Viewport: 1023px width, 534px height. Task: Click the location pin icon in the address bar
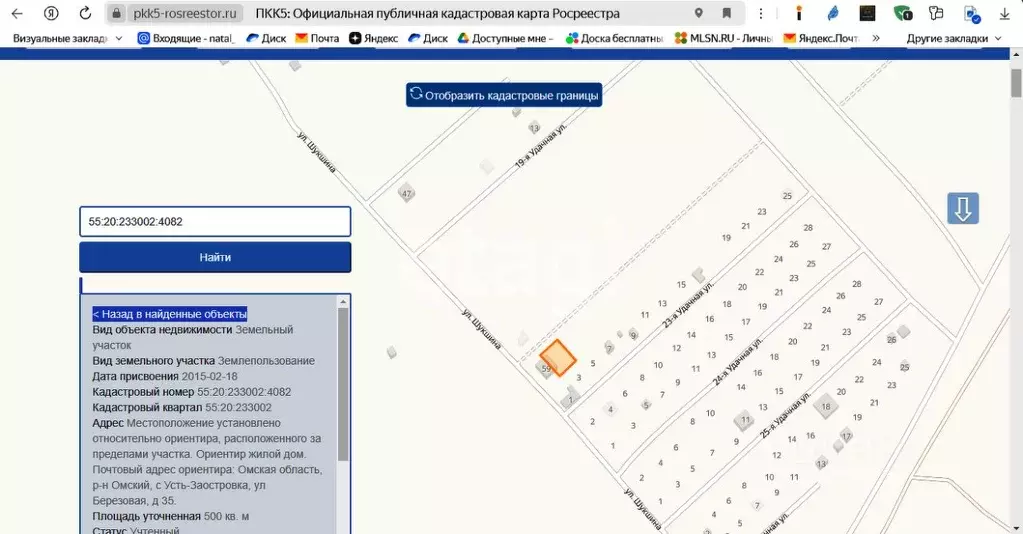(698, 14)
